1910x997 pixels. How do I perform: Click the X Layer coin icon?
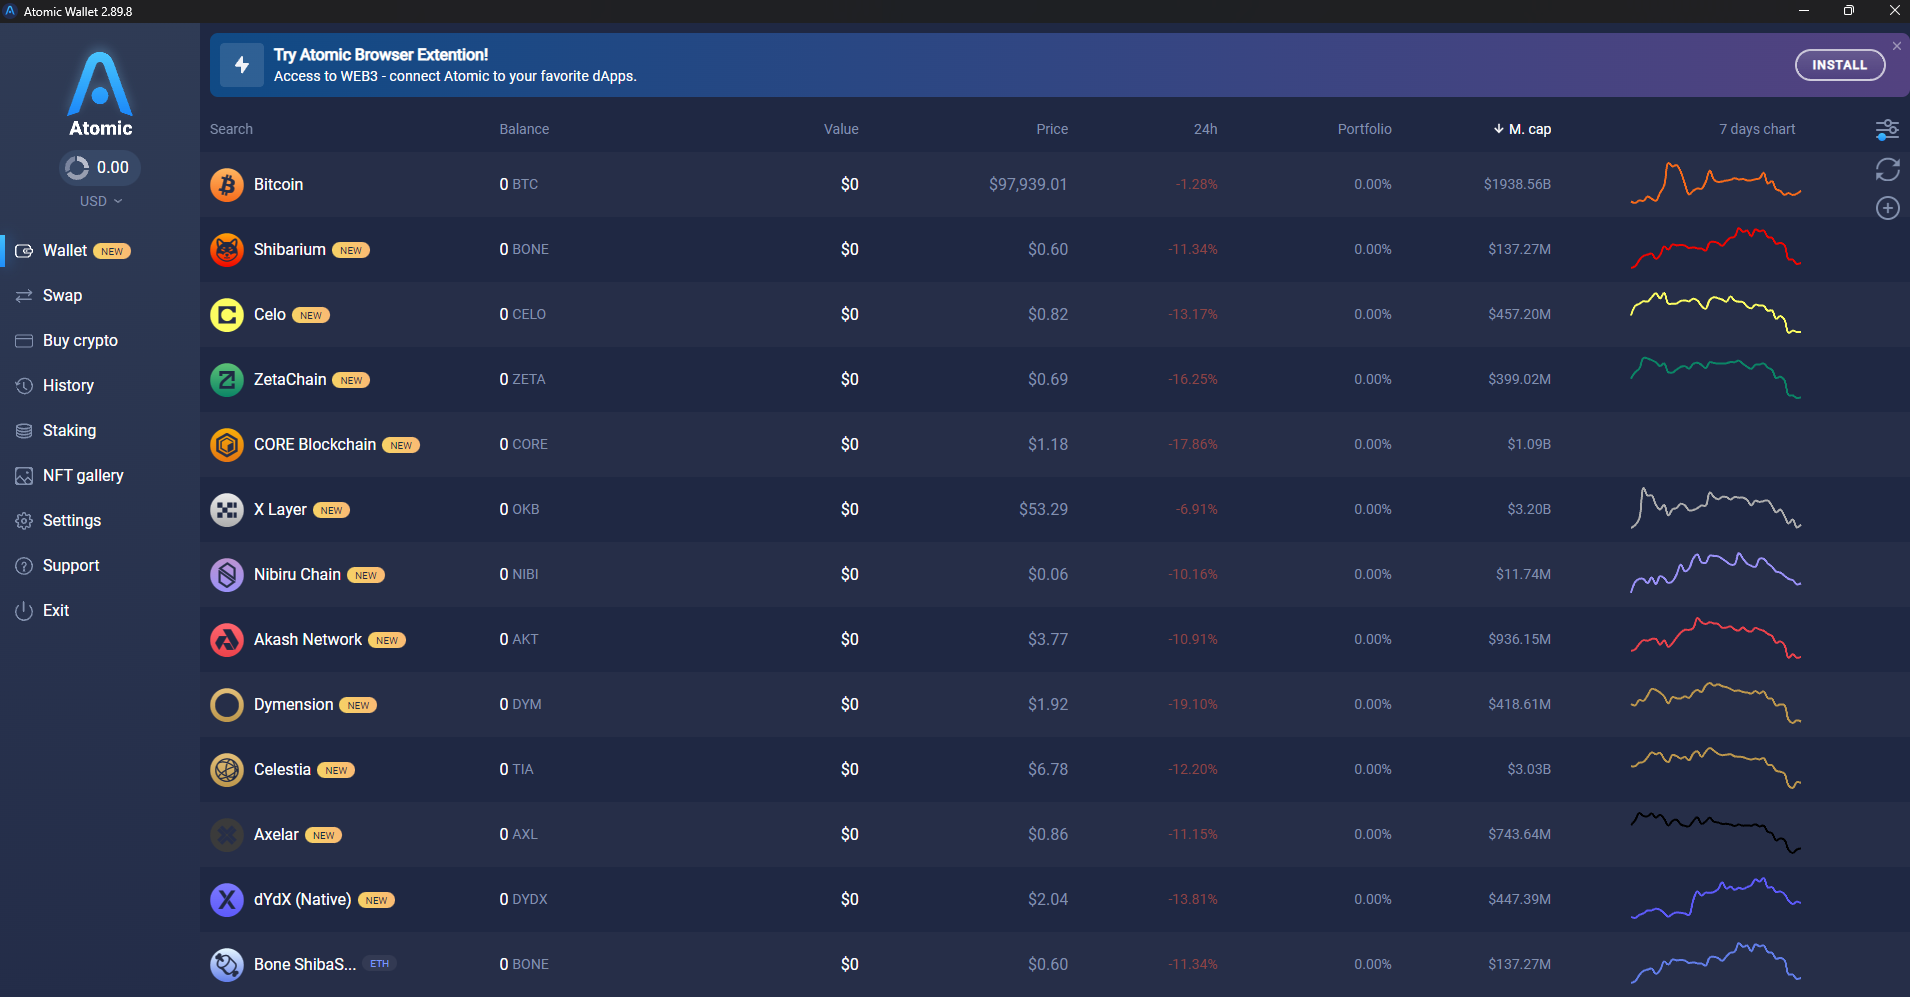[227, 510]
